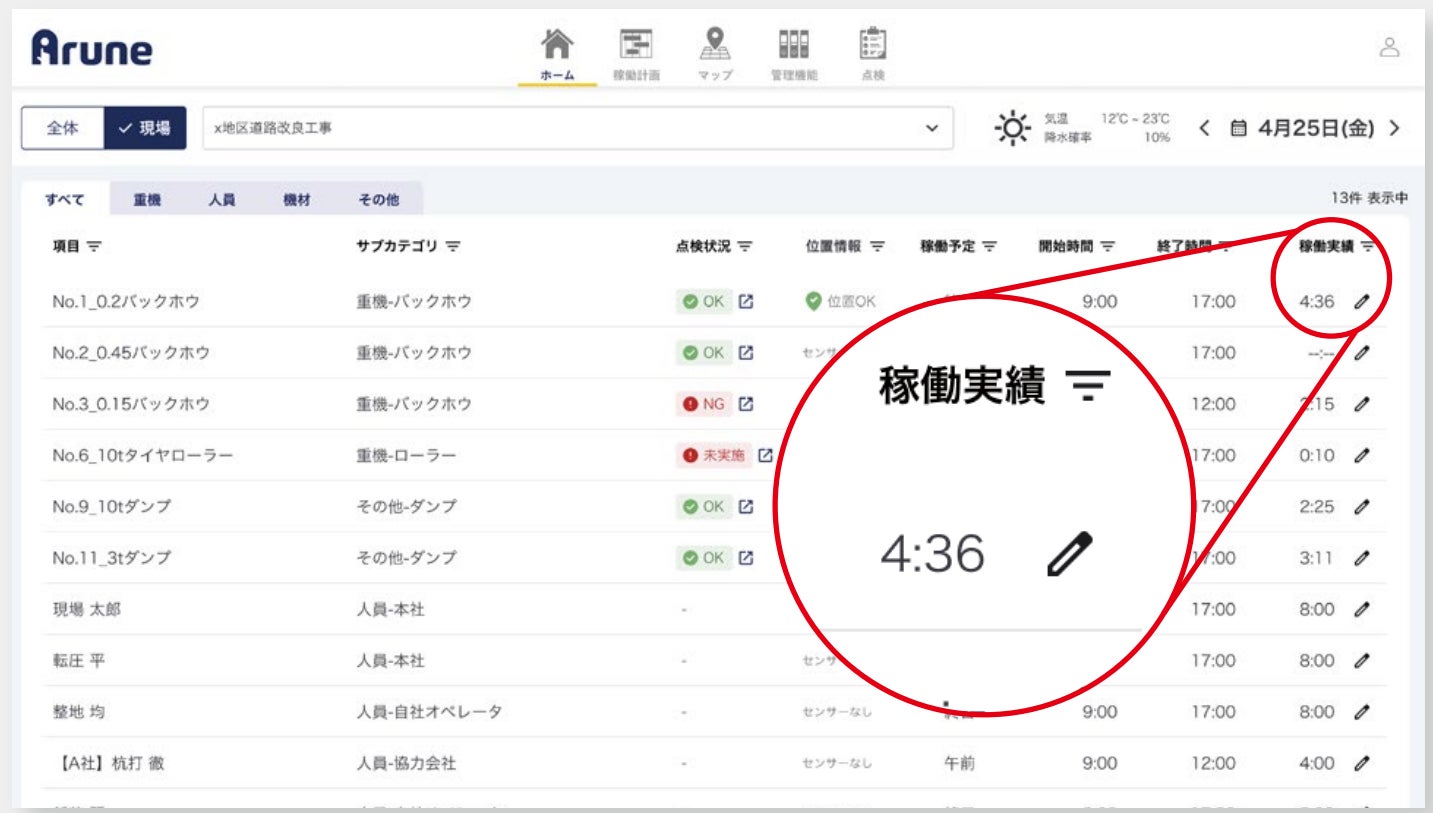This screenshot has width=1433, height=813.
Task: Click the Arune logo
Action: (91, 47)
